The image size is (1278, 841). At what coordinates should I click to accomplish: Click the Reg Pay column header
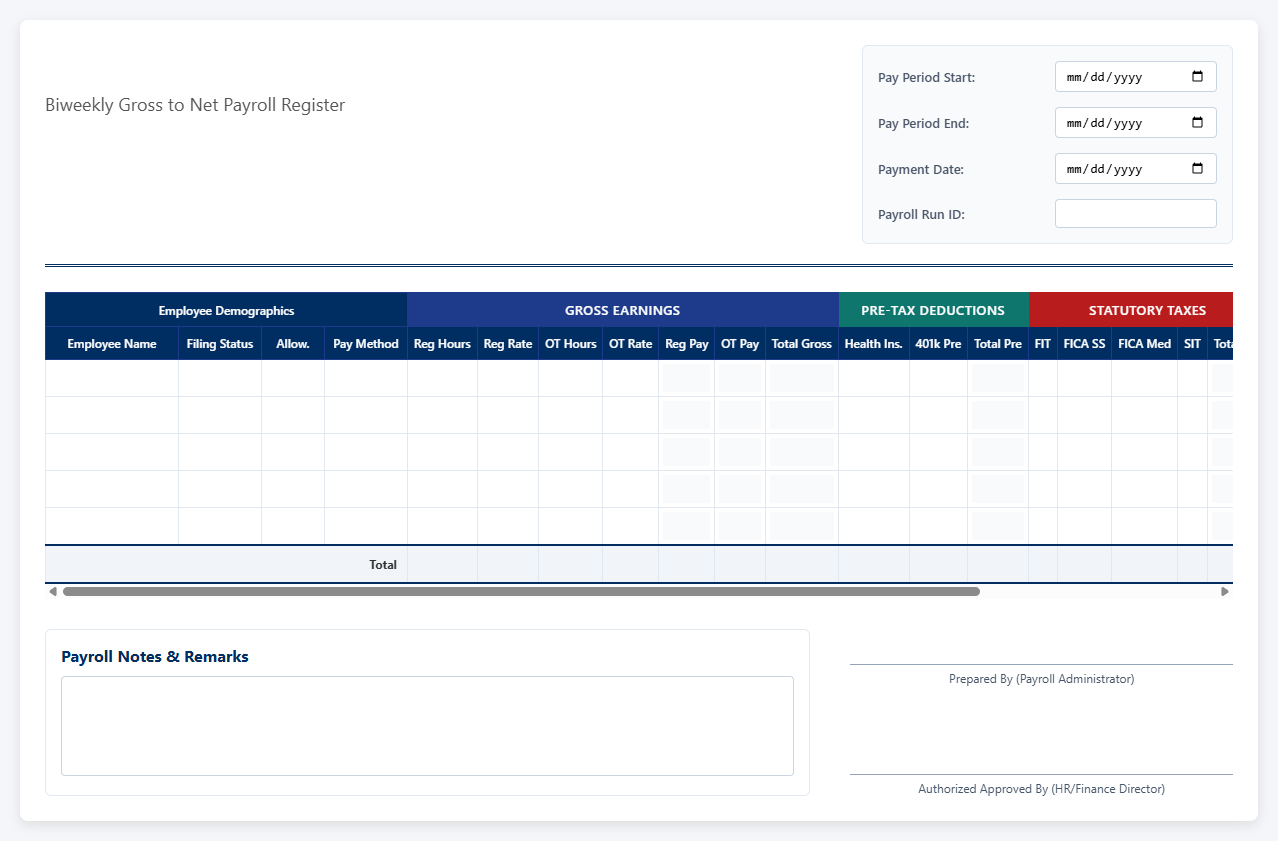click(x=687, y=344)
